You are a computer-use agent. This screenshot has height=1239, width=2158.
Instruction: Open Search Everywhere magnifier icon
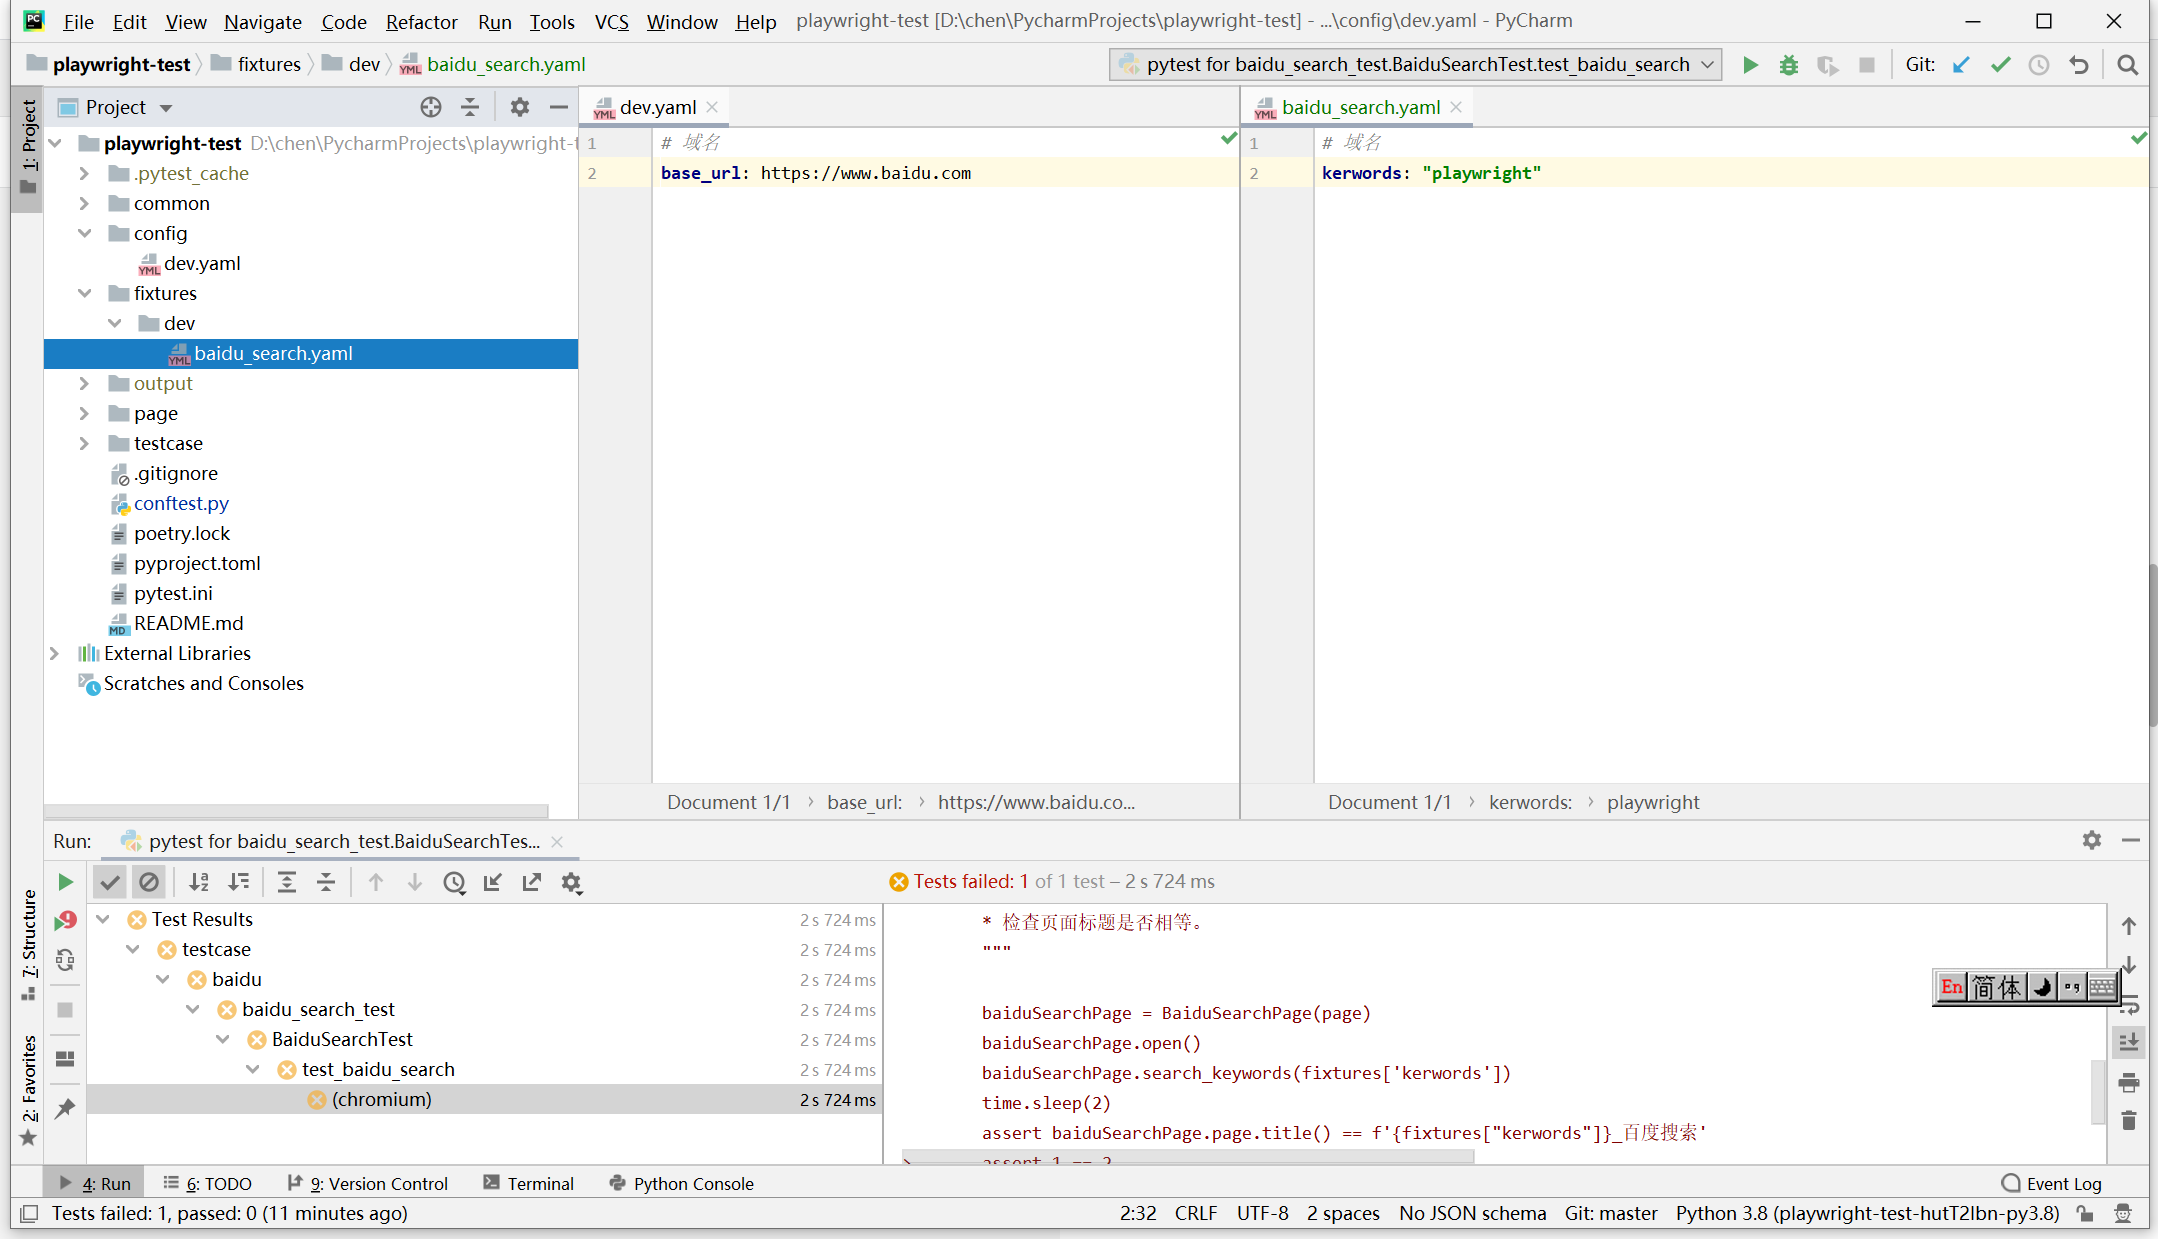pos(2127,65)
